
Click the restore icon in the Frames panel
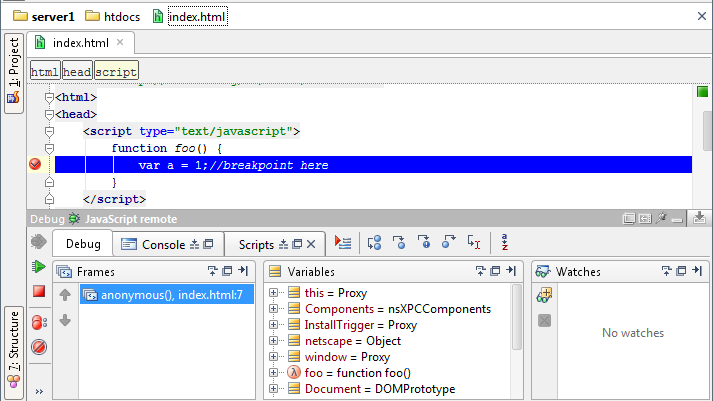[227, 271]
